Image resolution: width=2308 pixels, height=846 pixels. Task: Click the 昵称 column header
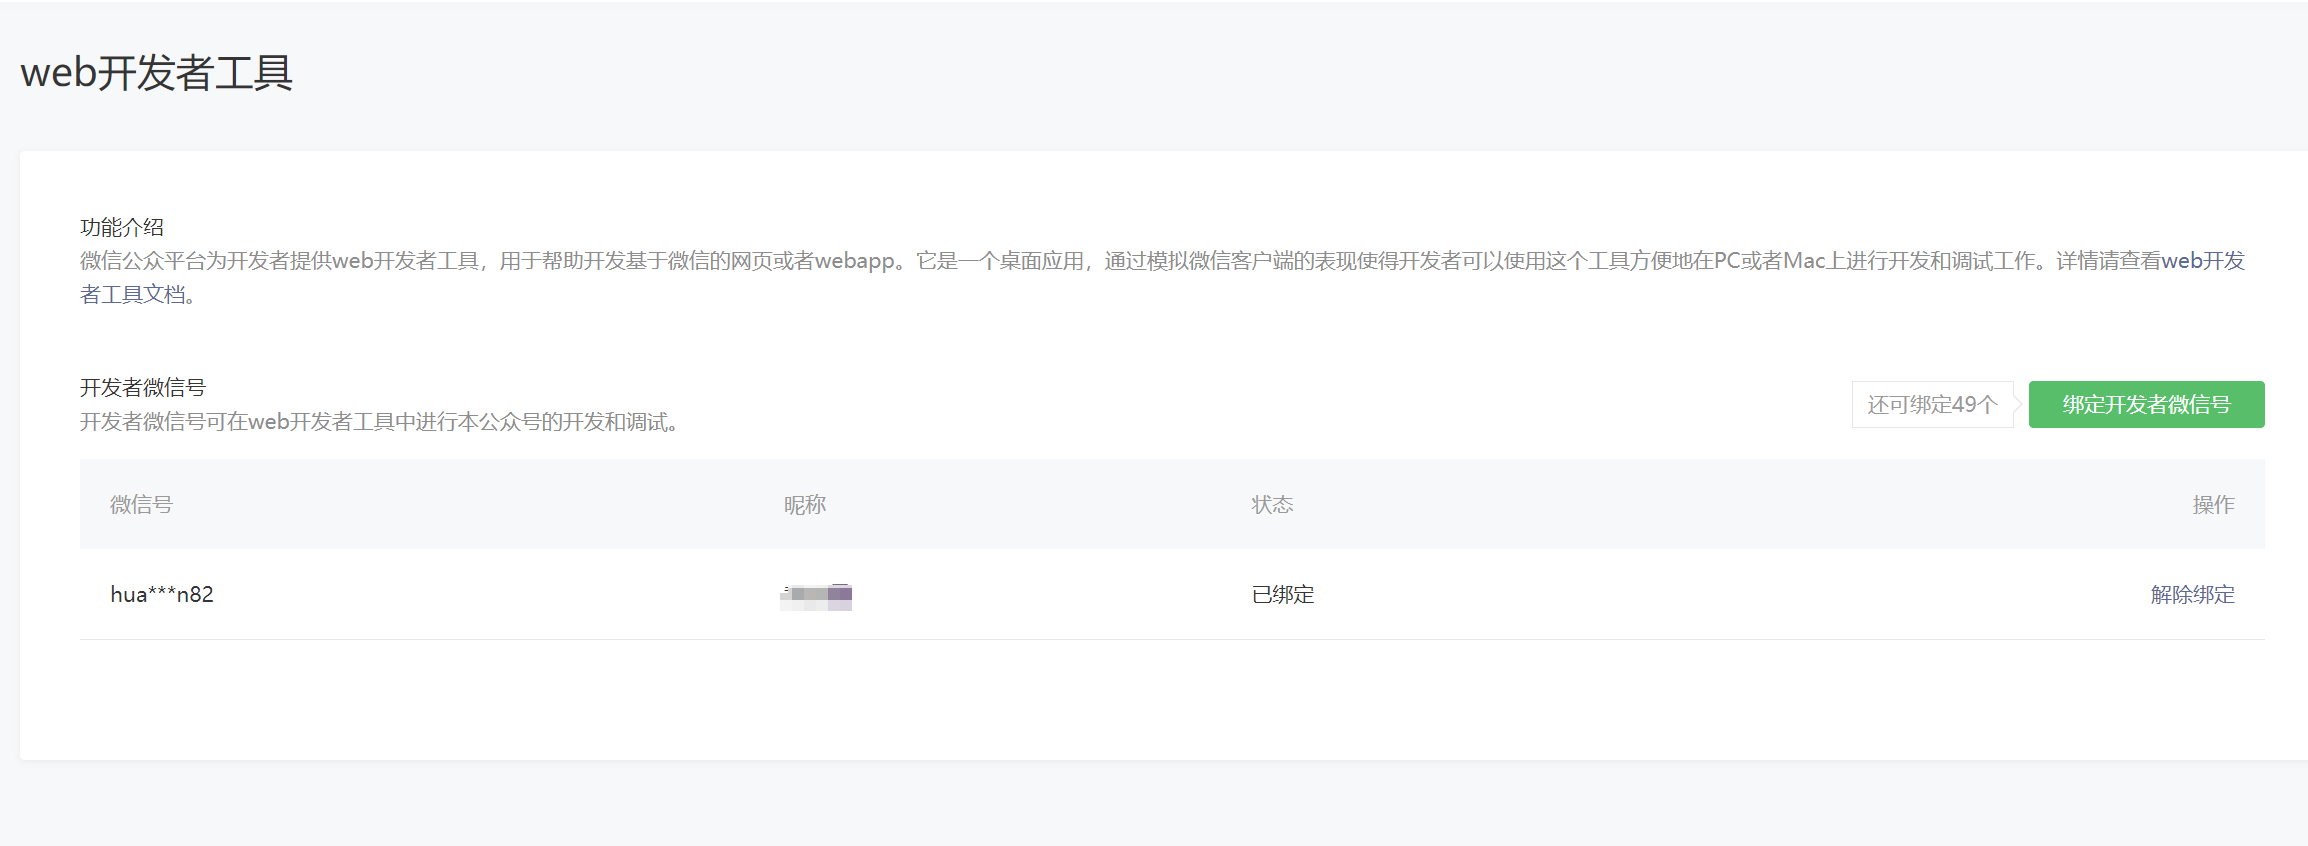(x=805, y=504)
